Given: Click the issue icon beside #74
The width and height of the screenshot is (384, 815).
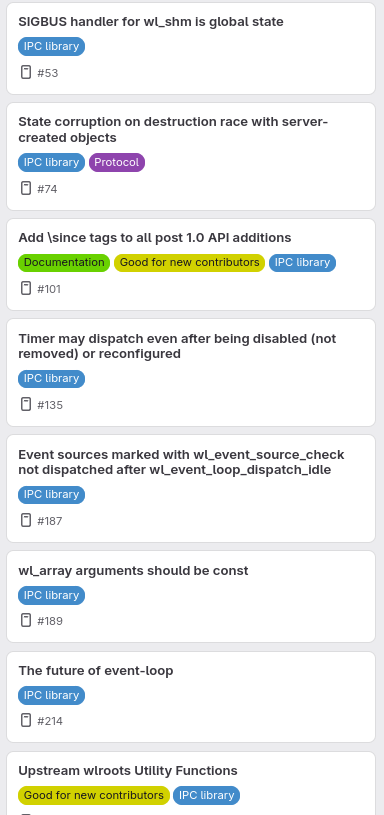Looking at the screenshot, I should 25,188.
